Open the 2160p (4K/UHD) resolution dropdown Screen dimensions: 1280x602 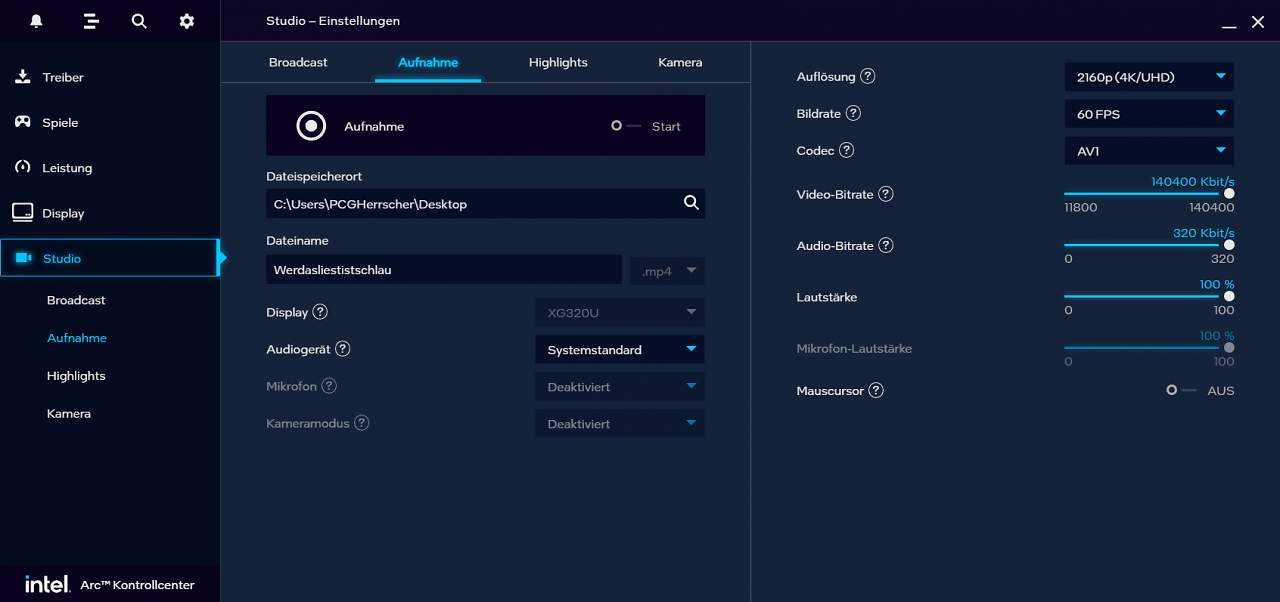click(1149, 77)
